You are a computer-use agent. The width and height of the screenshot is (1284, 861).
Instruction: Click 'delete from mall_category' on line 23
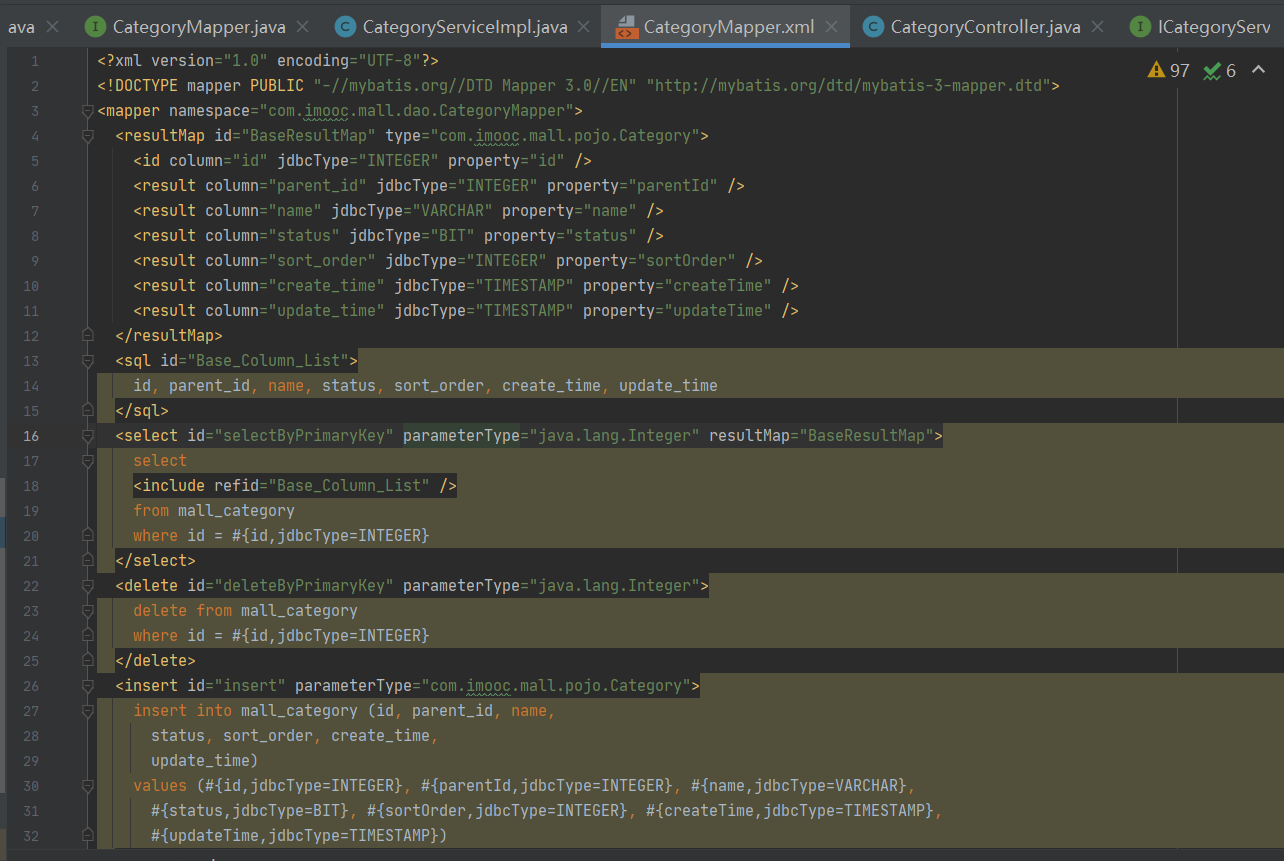point(245,611)
